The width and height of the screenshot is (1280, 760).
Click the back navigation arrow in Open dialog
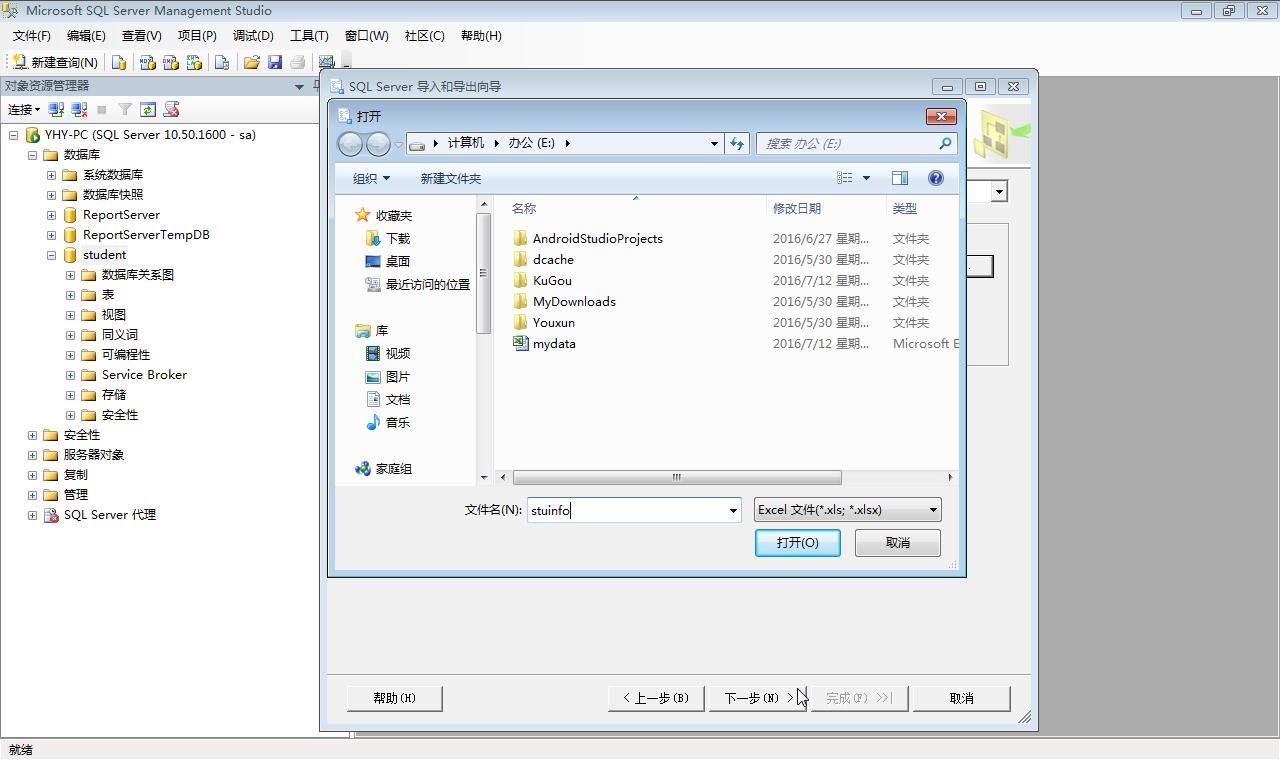click(x=350, y=144)
